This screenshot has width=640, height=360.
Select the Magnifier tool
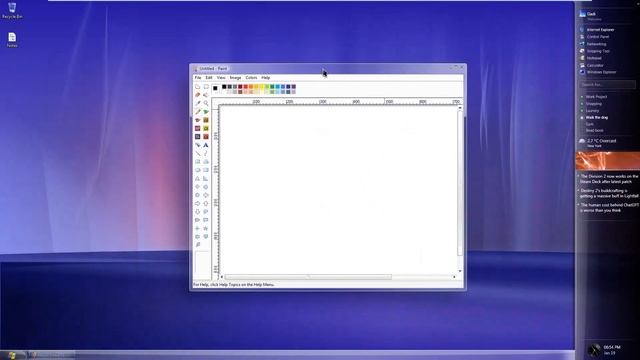click(206, 103)
